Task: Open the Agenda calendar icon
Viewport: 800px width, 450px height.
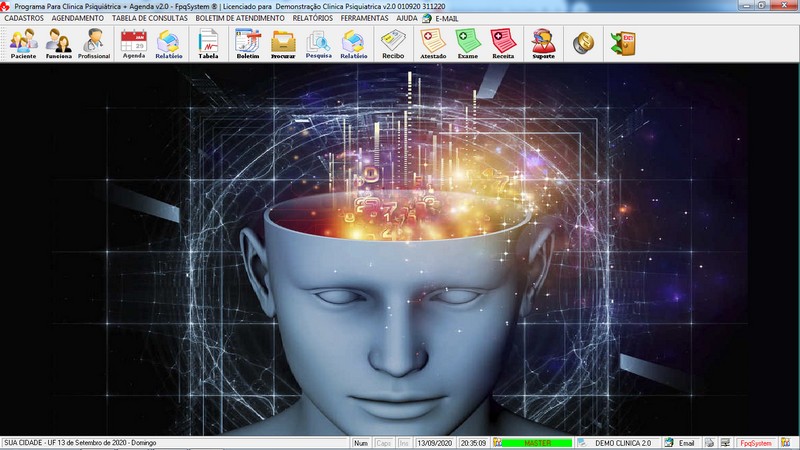Action: 134,43
